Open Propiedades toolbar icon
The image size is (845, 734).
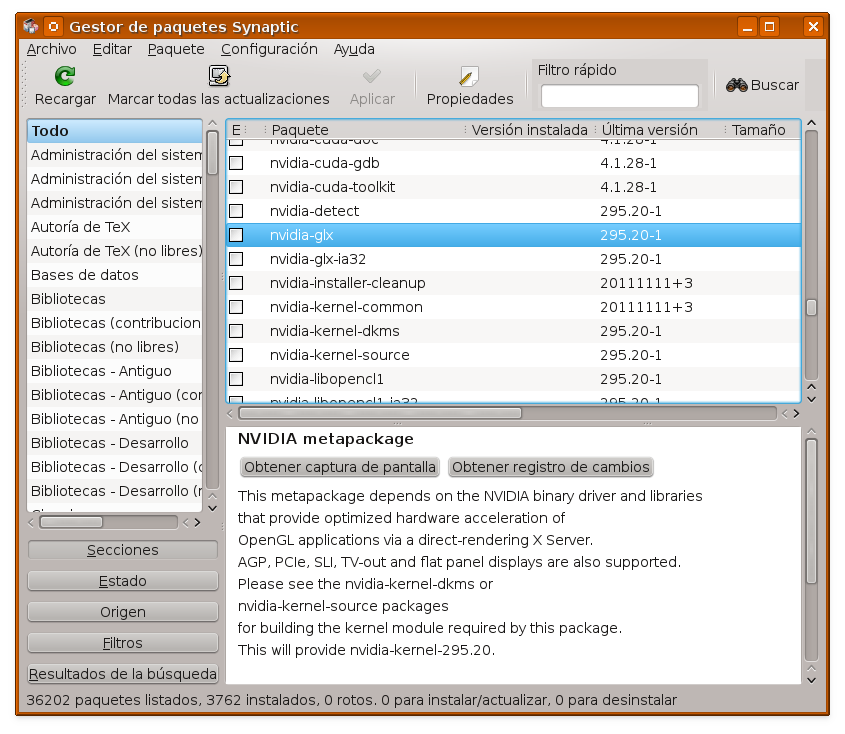[469, 76]
